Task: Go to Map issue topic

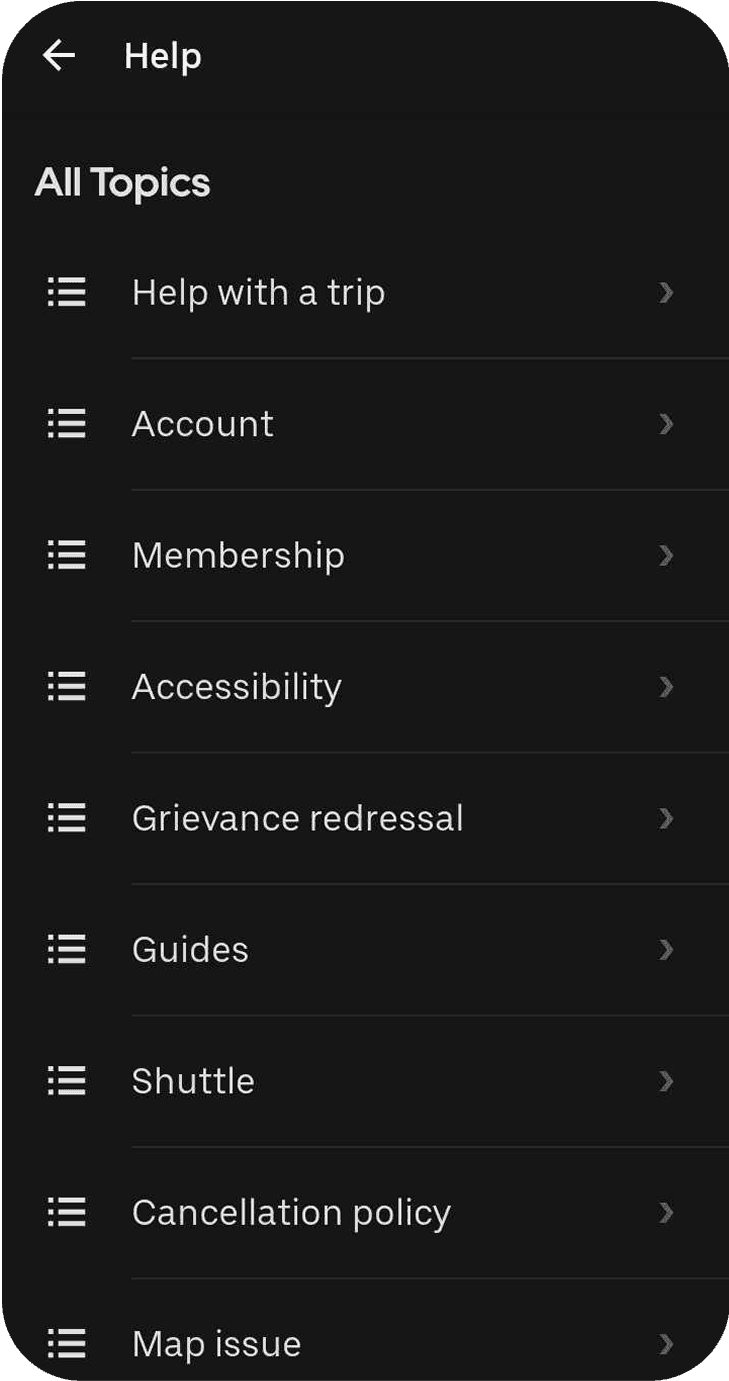Action: [x=216, y=1343]
